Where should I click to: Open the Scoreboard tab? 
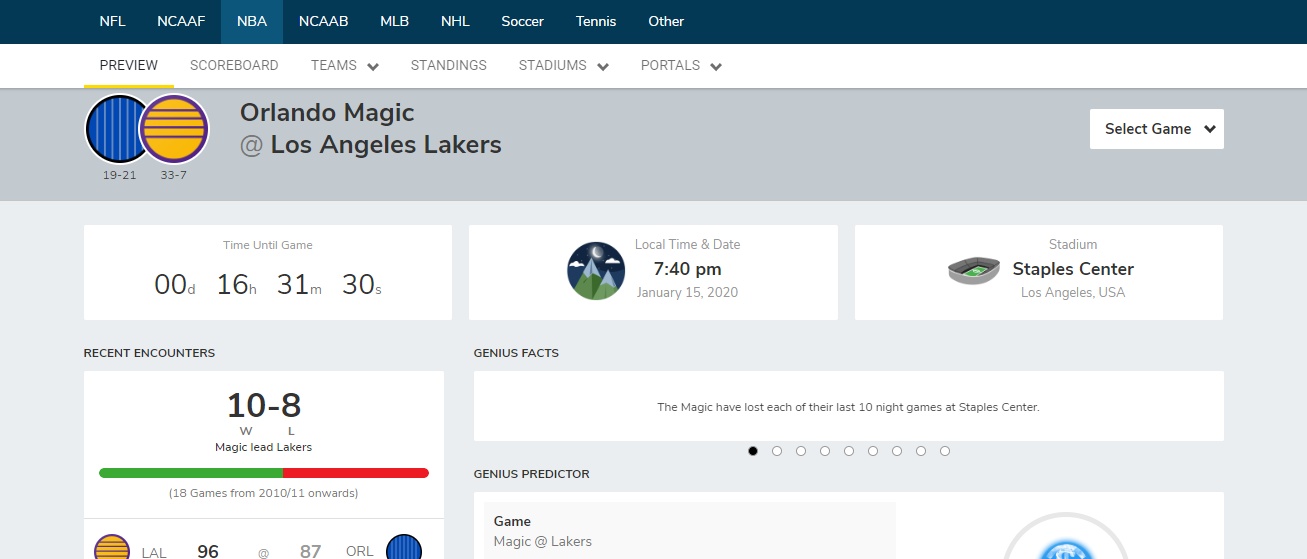click(234, 66)
